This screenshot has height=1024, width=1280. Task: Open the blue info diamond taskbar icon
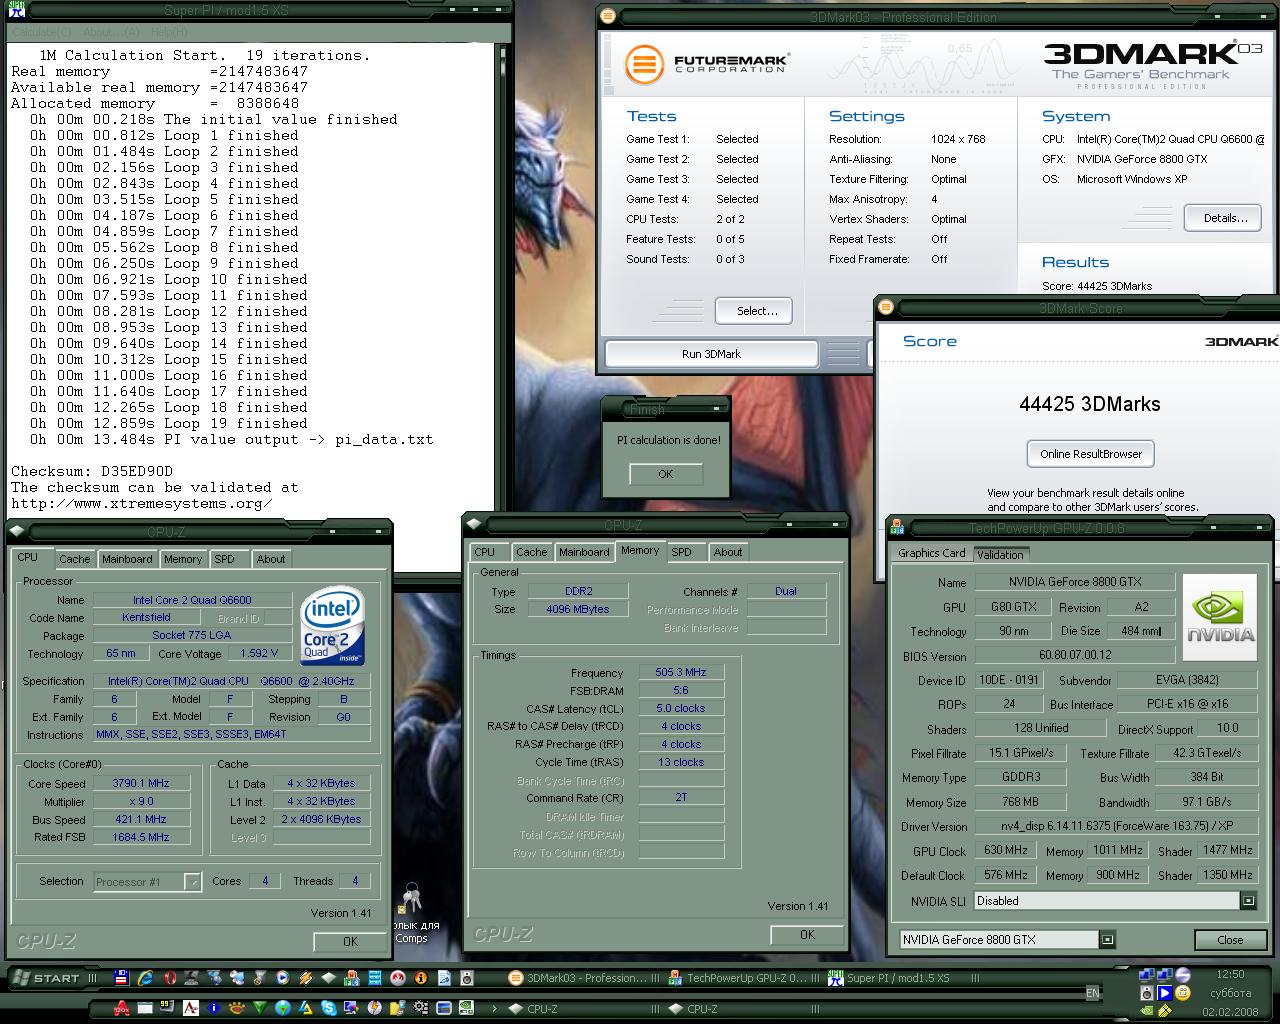click(214, 1008)
